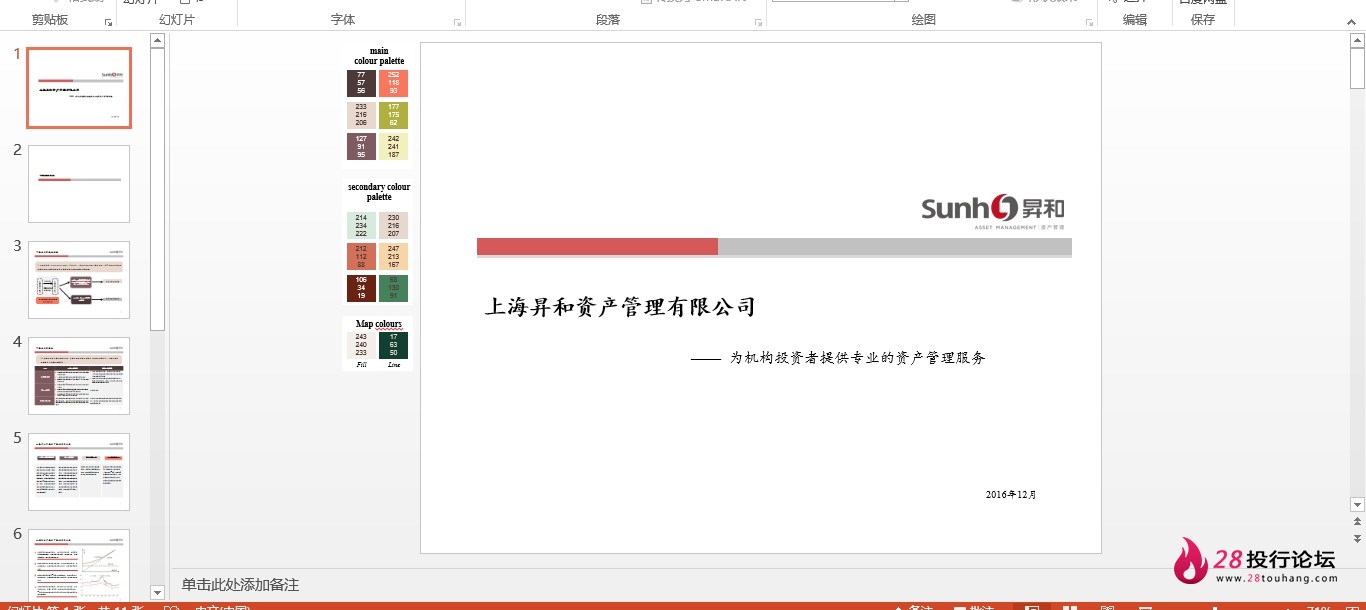Image resolution: width=1366 pixels, height=610 pixels.
Task: Go to next slide using double-down arrow
Action: tap(1357, 538)
